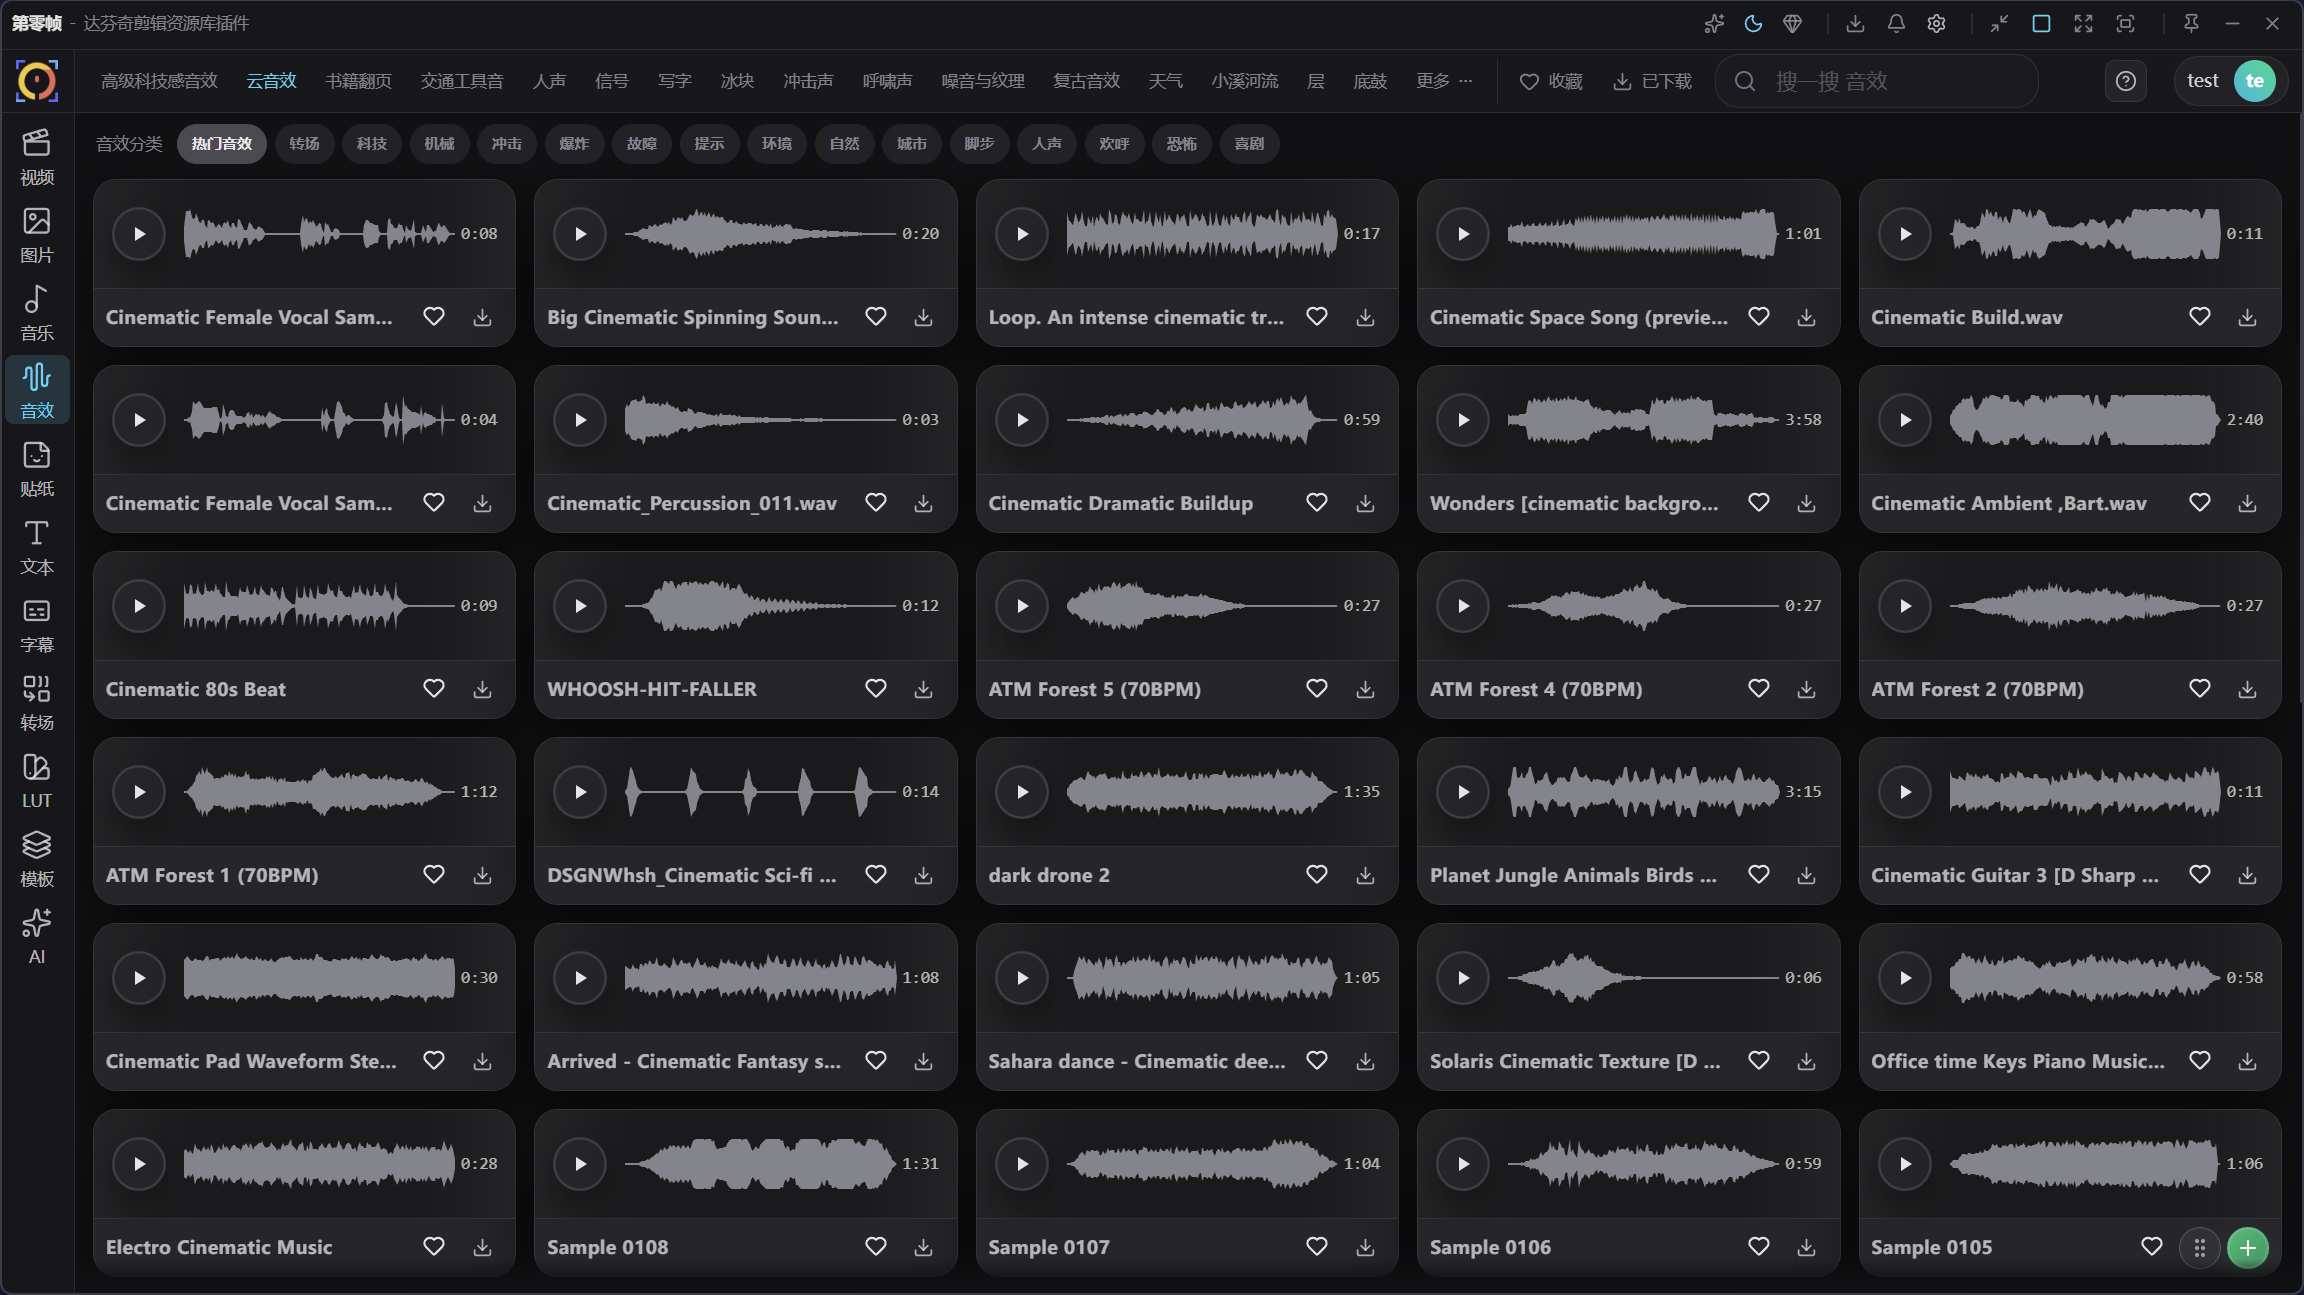Open the drag handle dots button

(x=2200, y=1247)
